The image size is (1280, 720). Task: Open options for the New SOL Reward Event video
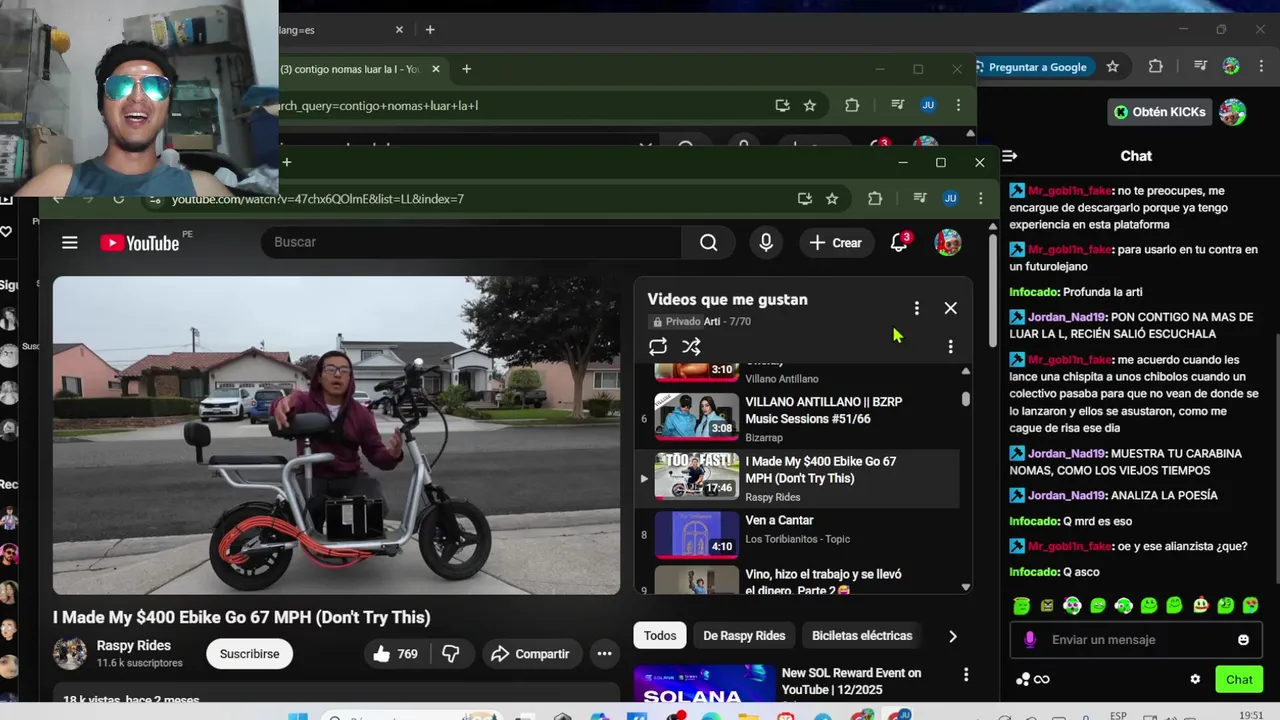(966, 675)
